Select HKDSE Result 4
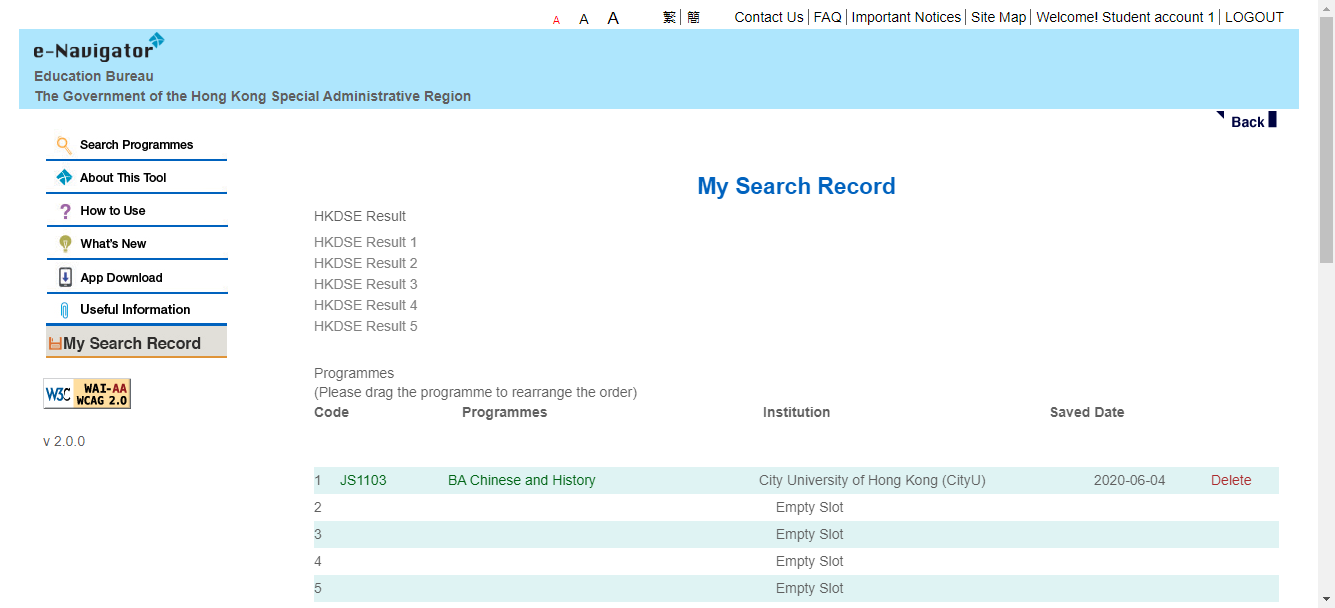The width and height of the screenshot is (1335, 608). click(365, 305)
